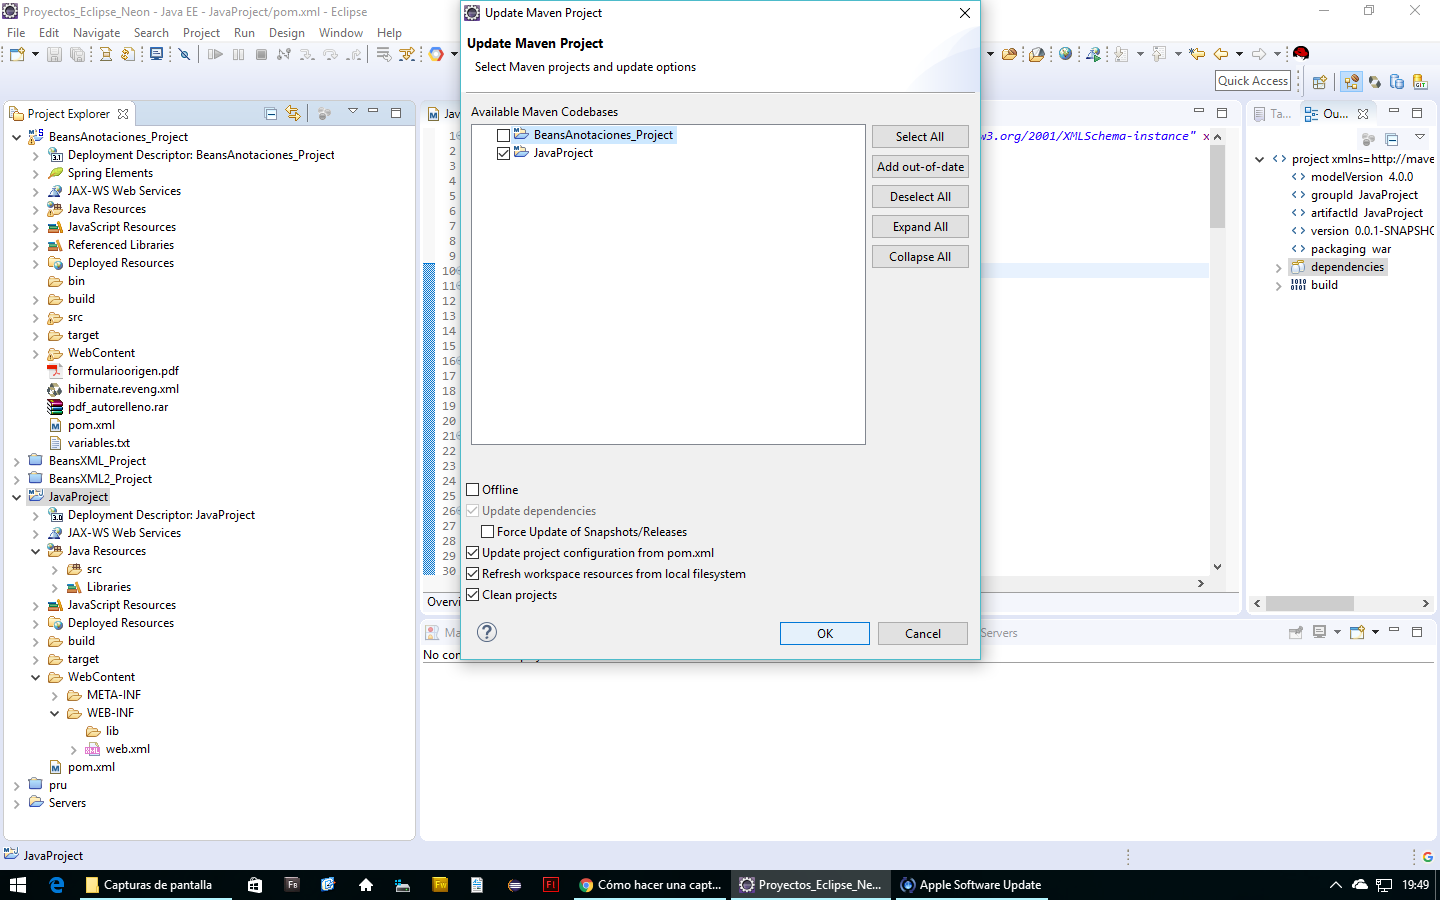Open the File menu
1440x900 pixels.
click(16, 33)
